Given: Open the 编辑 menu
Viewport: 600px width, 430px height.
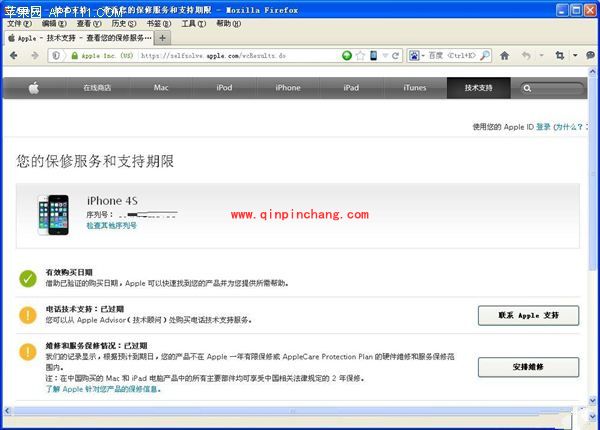Looking at the screenshot, I should click(54, 24).
